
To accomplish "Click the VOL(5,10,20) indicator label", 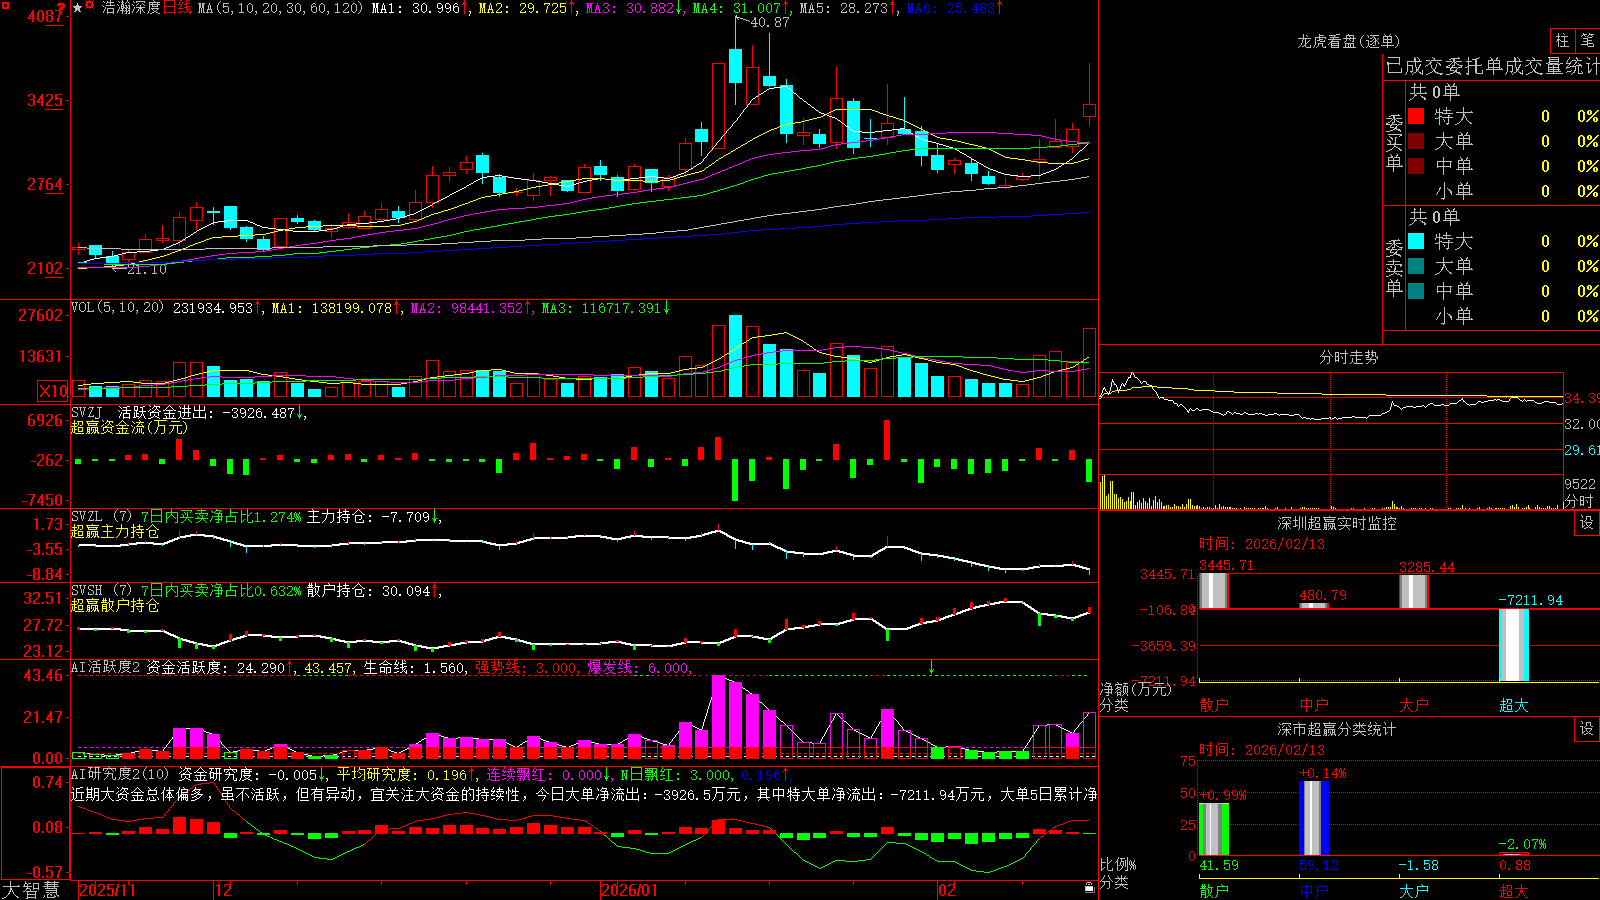I will (x=117, y=308).
